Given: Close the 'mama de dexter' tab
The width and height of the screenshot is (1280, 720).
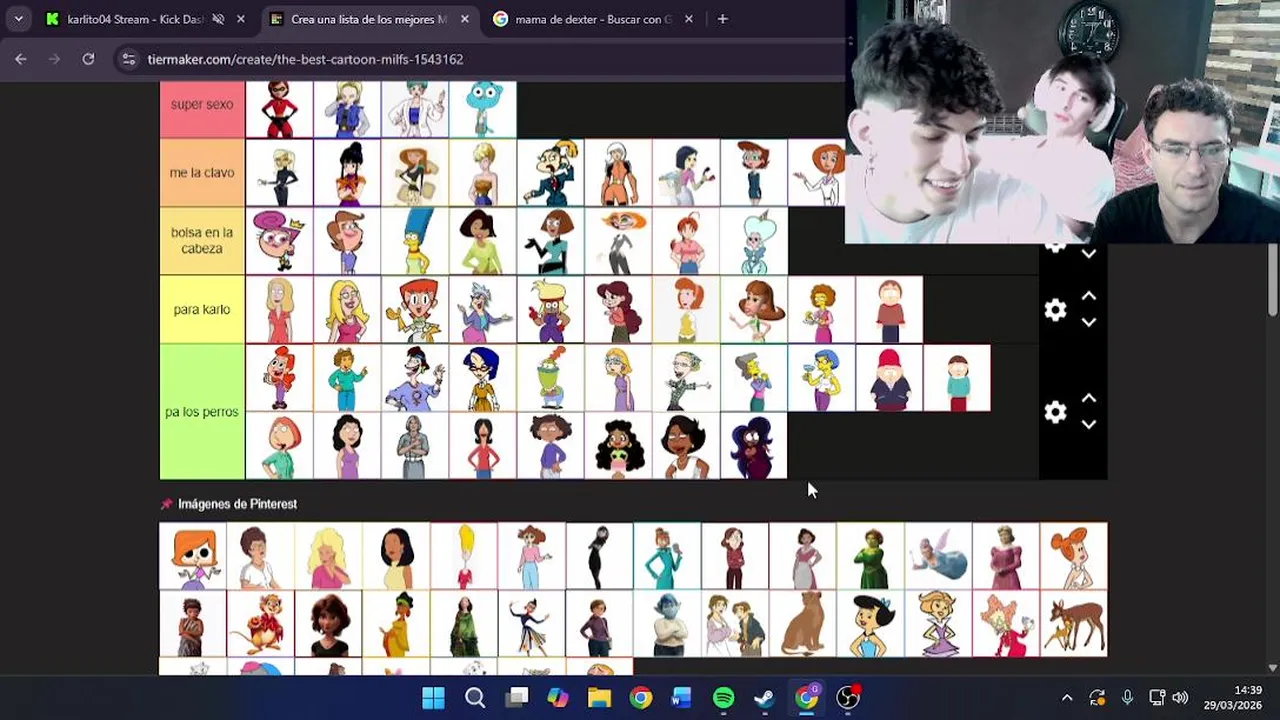Looking at the screenshot, I should coord(688,19).
